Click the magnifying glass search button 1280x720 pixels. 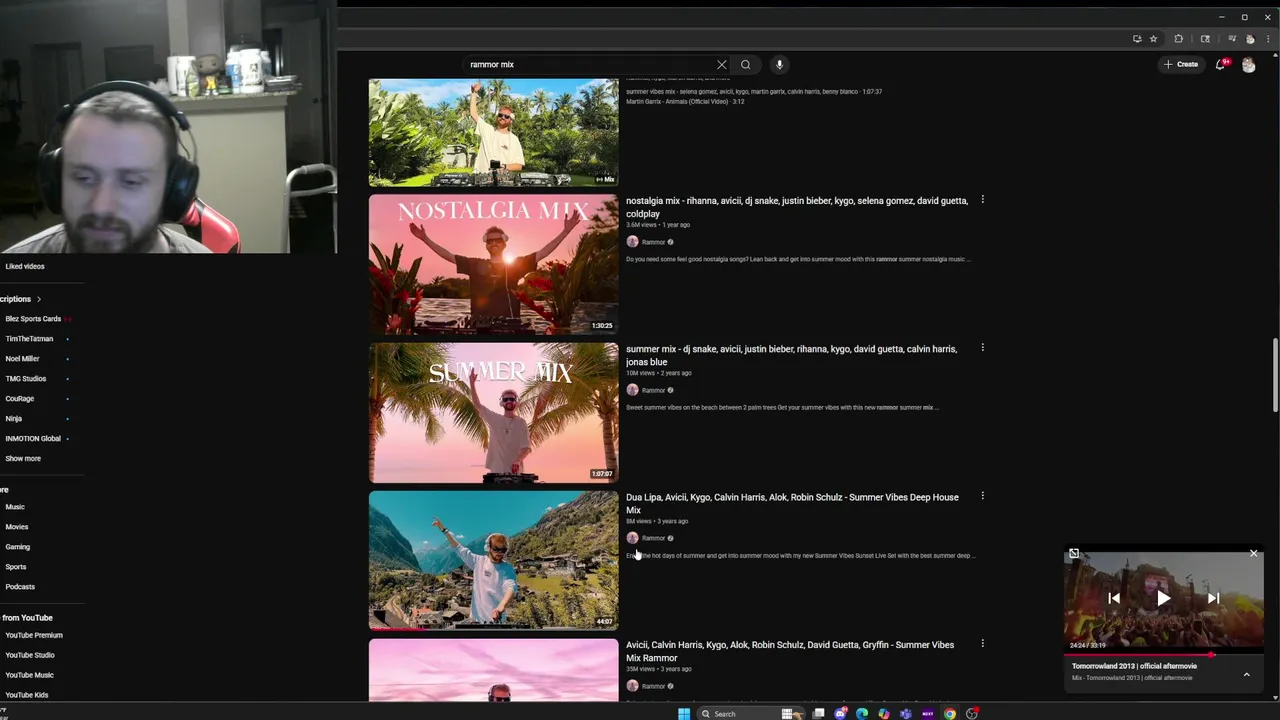(745, 65)
